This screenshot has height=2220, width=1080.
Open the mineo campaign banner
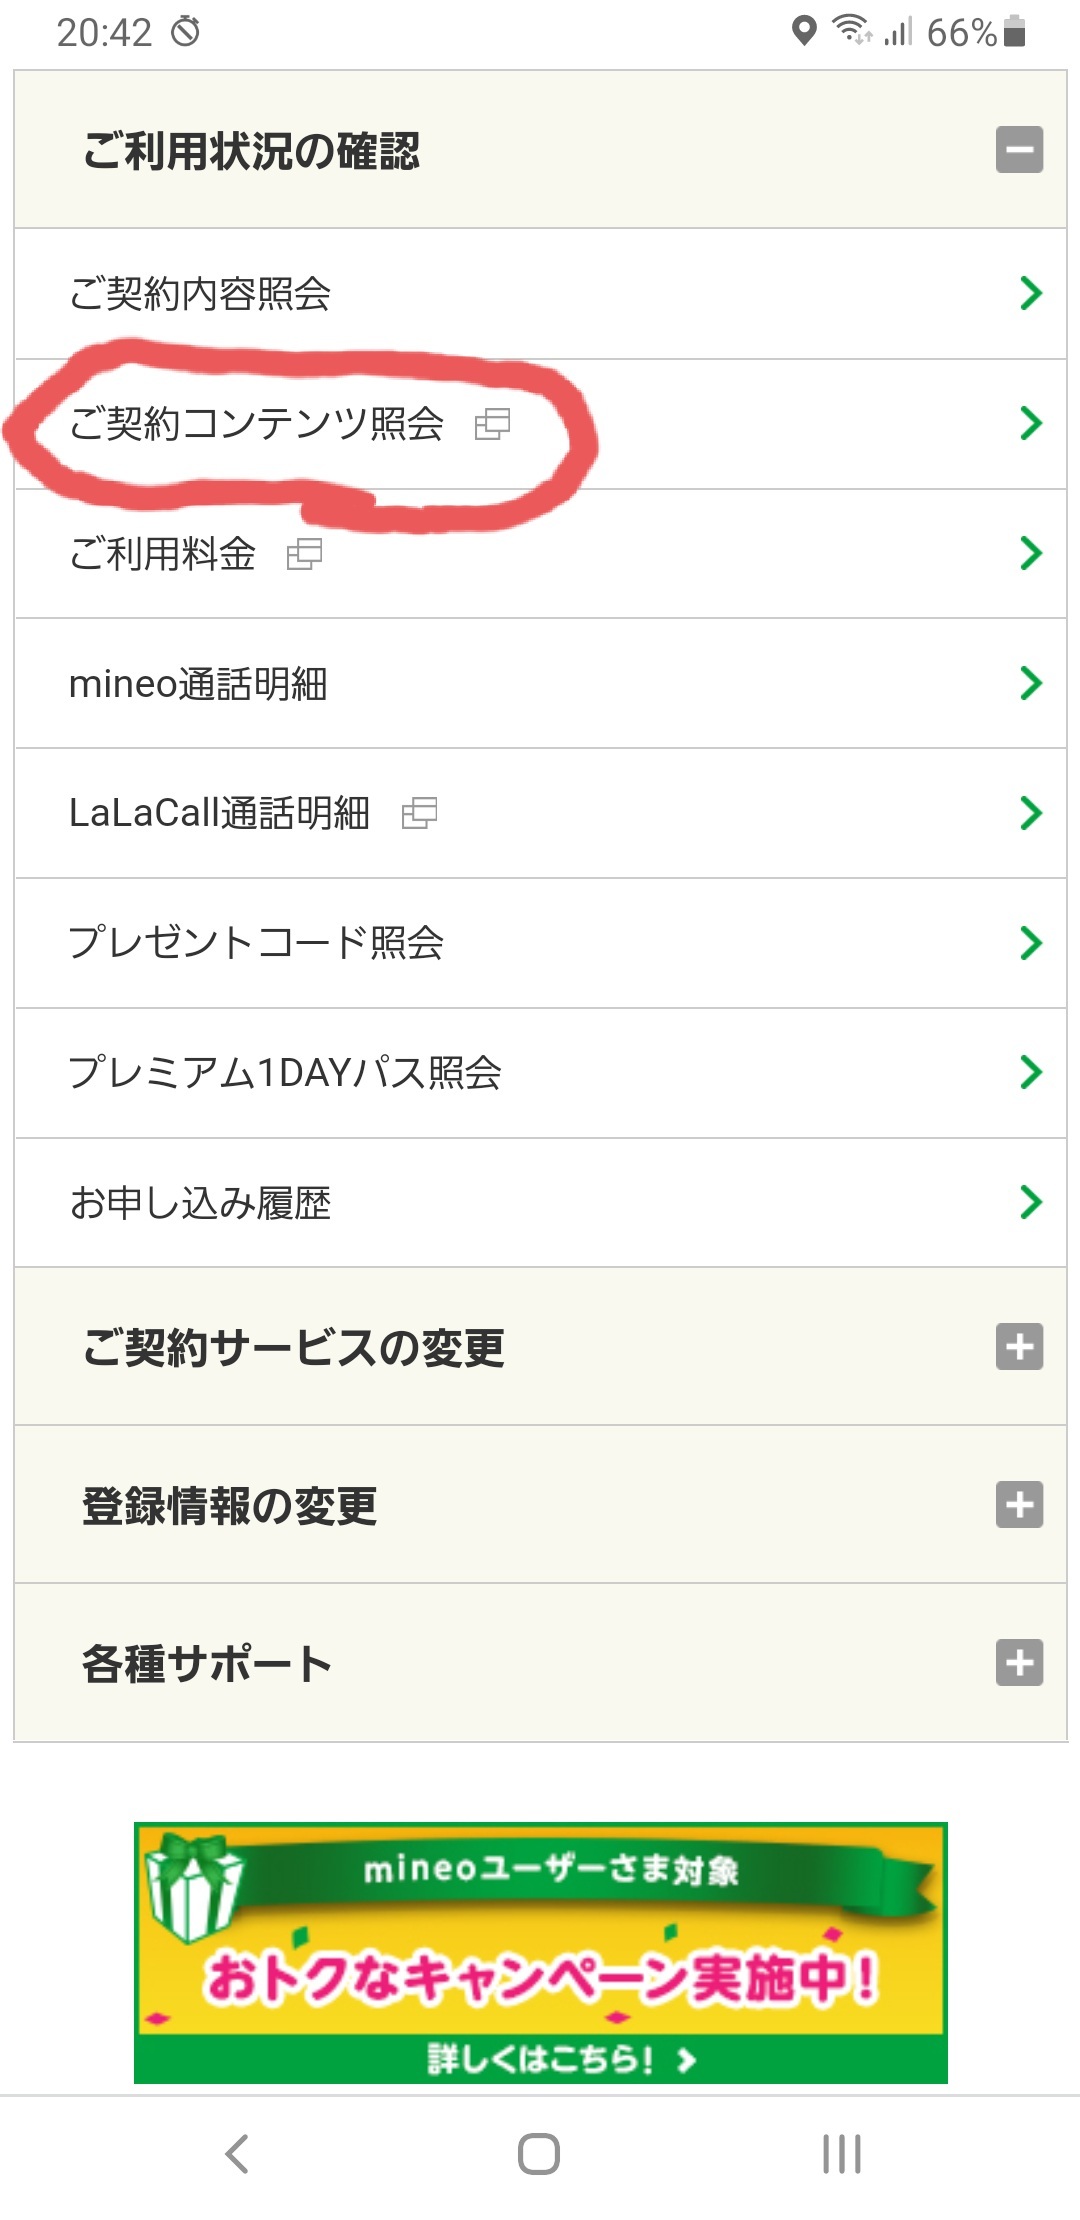(540, 1952)
